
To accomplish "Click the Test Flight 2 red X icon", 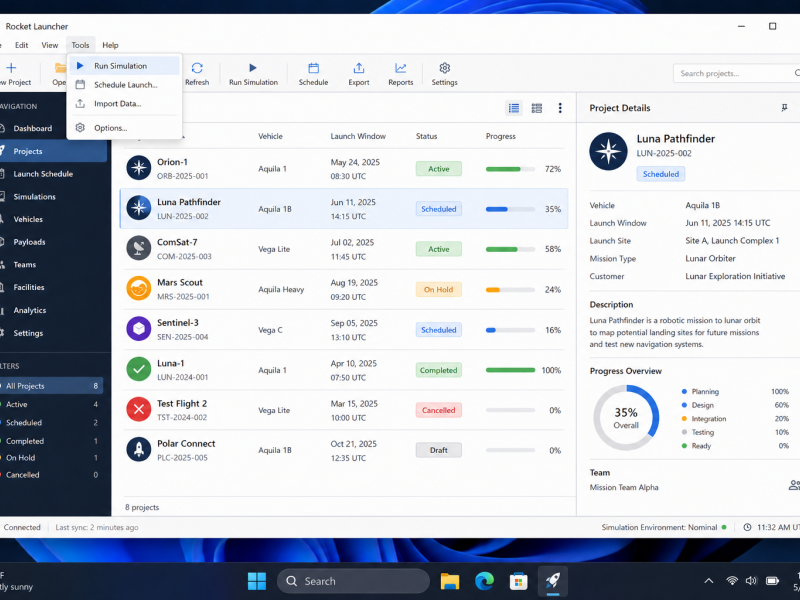I will coord(139,410).
